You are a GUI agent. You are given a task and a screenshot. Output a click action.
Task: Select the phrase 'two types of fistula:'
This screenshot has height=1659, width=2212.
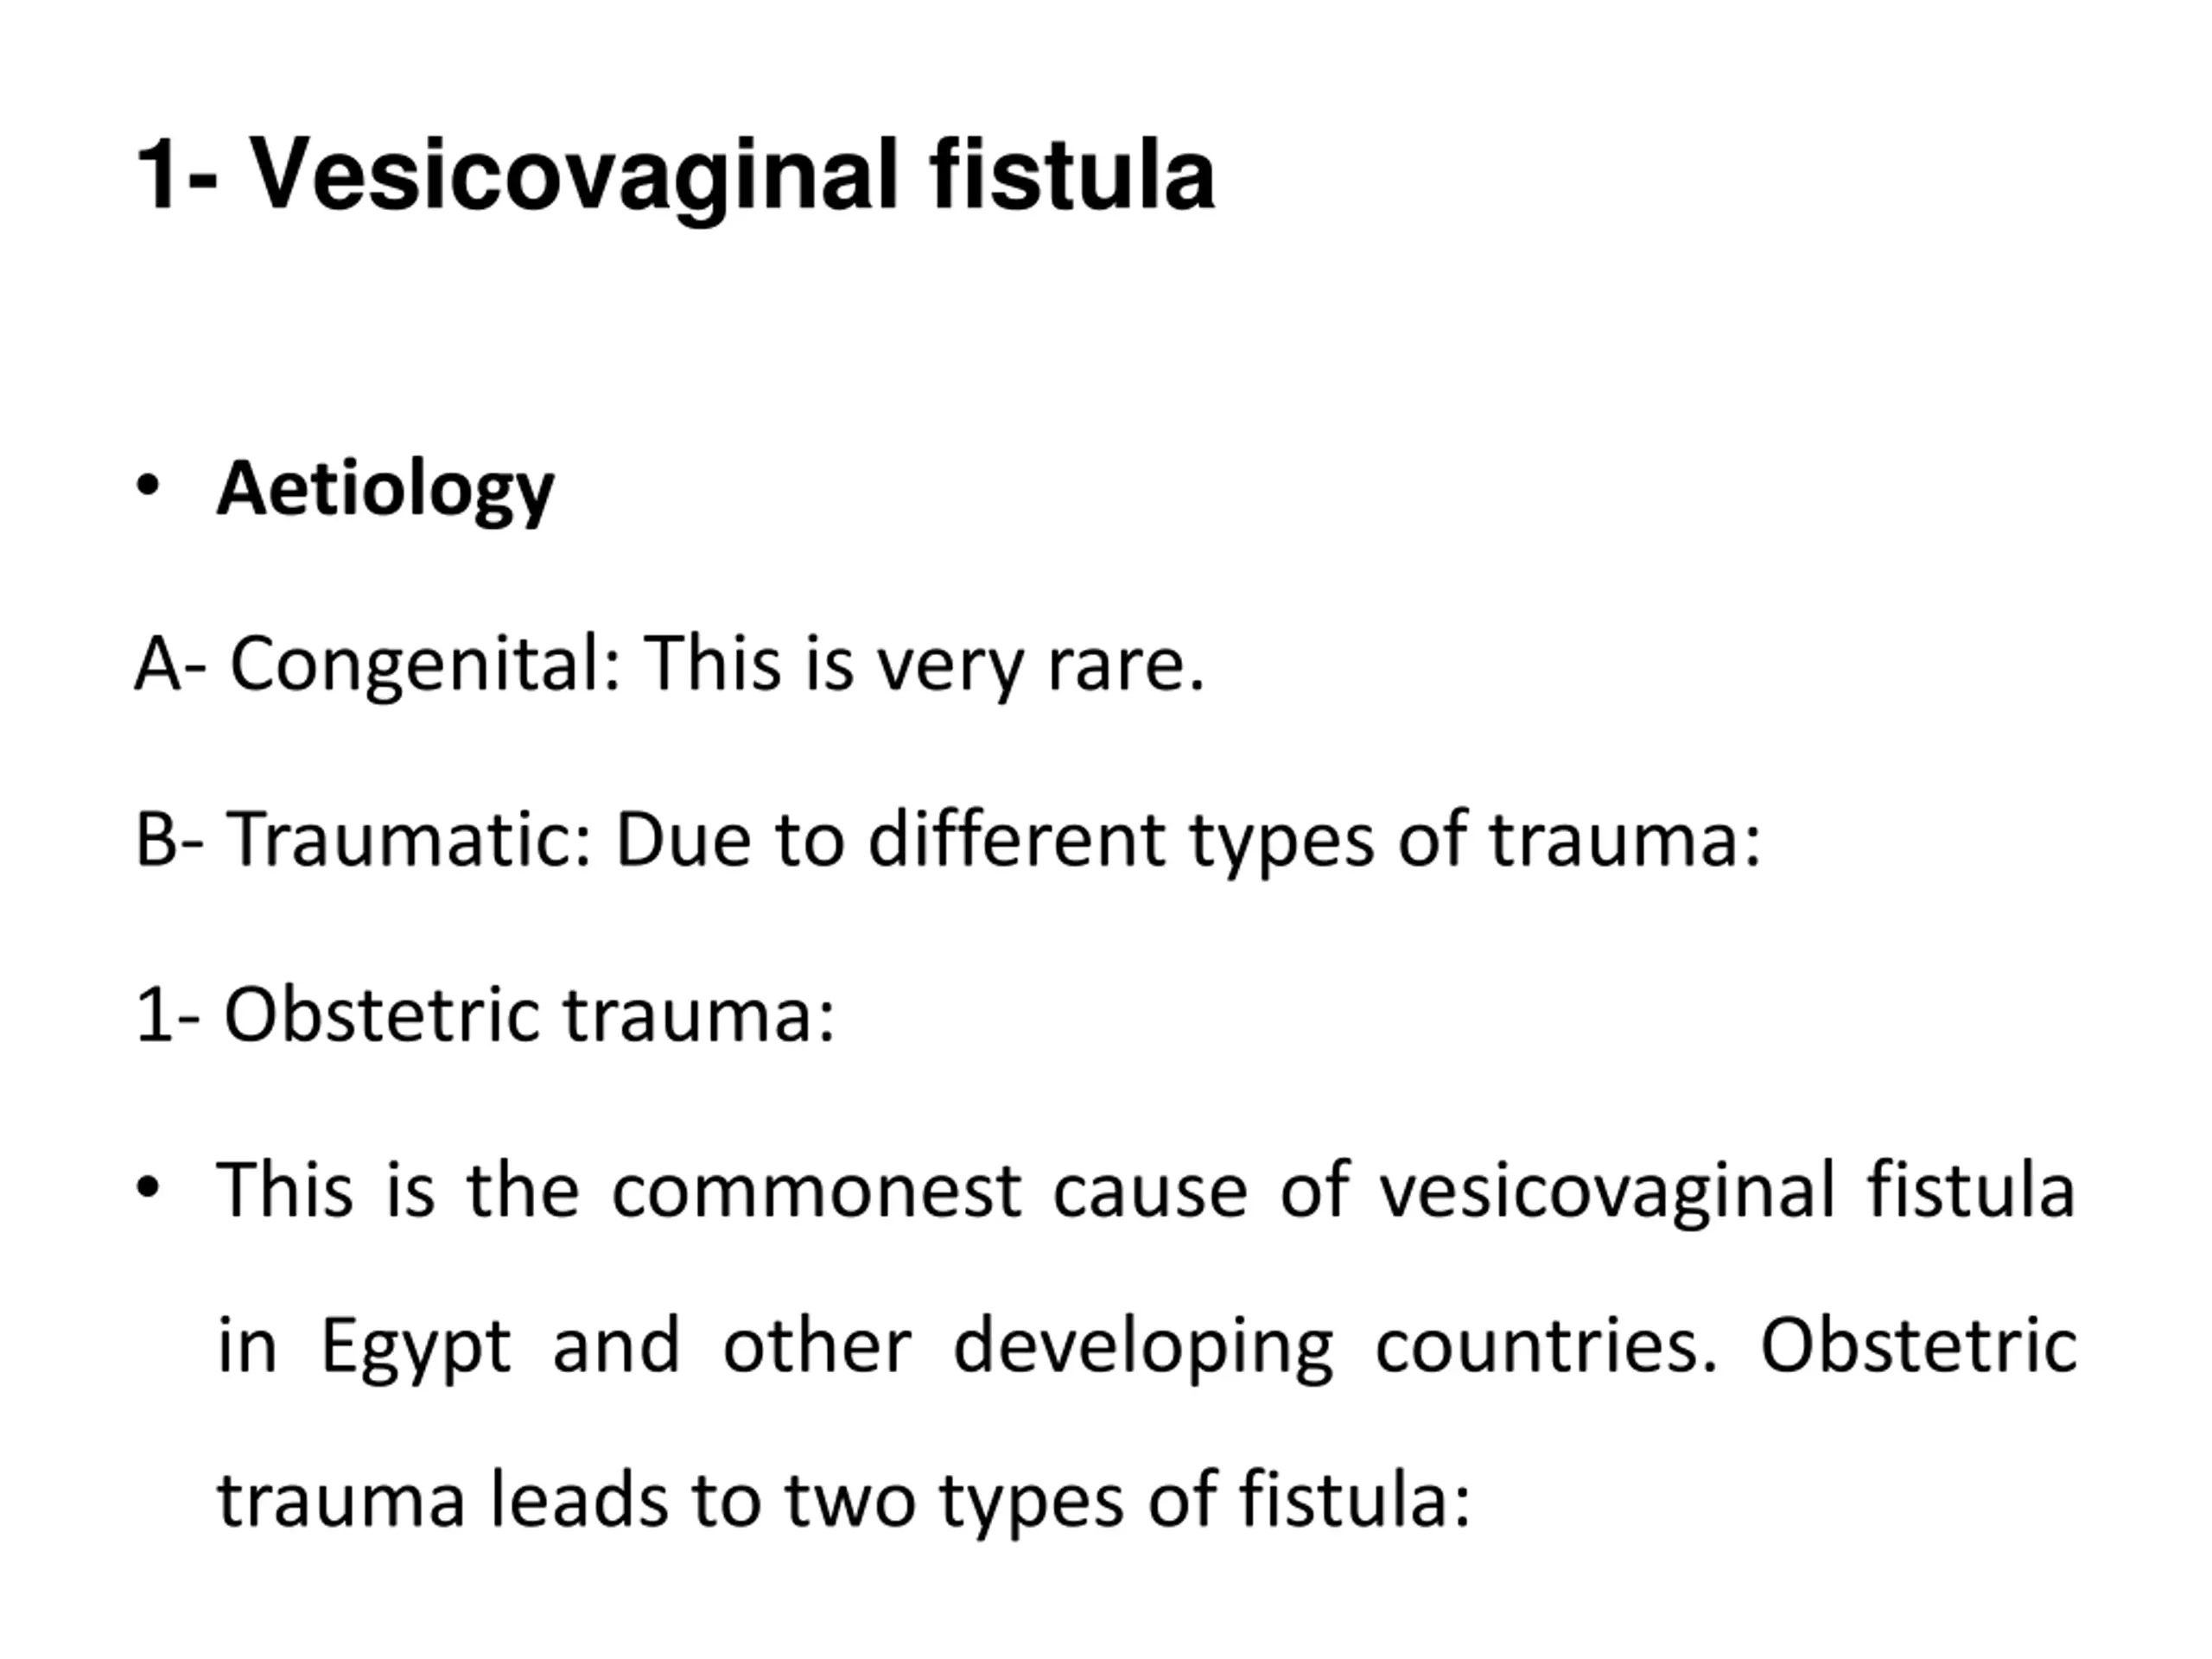click(x=1129, y=1501)
